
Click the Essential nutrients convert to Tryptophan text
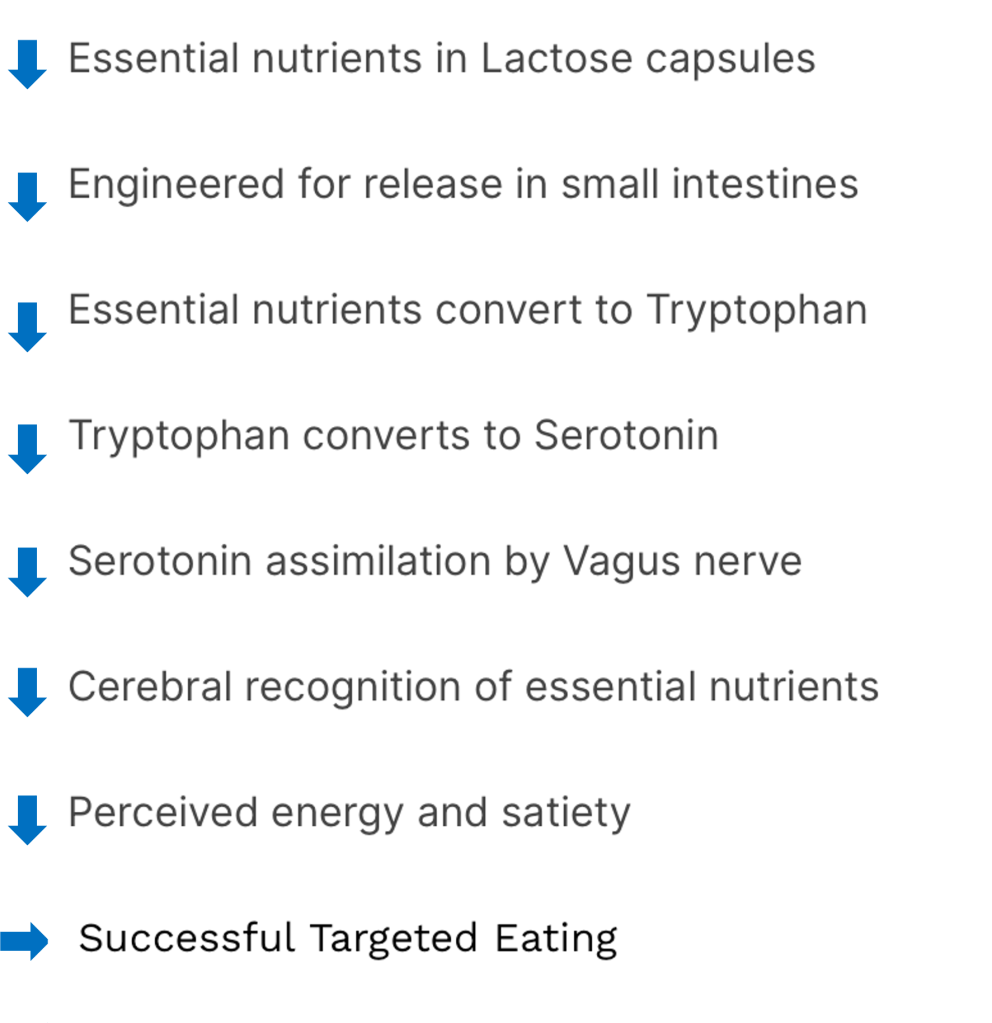467,310
